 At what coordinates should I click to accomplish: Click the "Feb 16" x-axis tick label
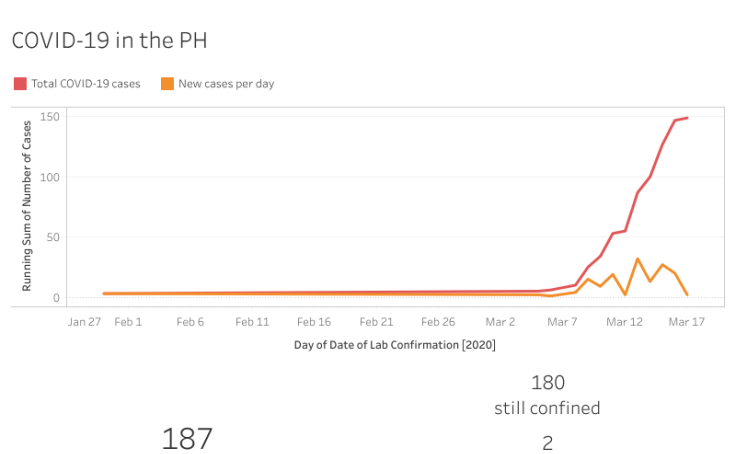[314, 322]
